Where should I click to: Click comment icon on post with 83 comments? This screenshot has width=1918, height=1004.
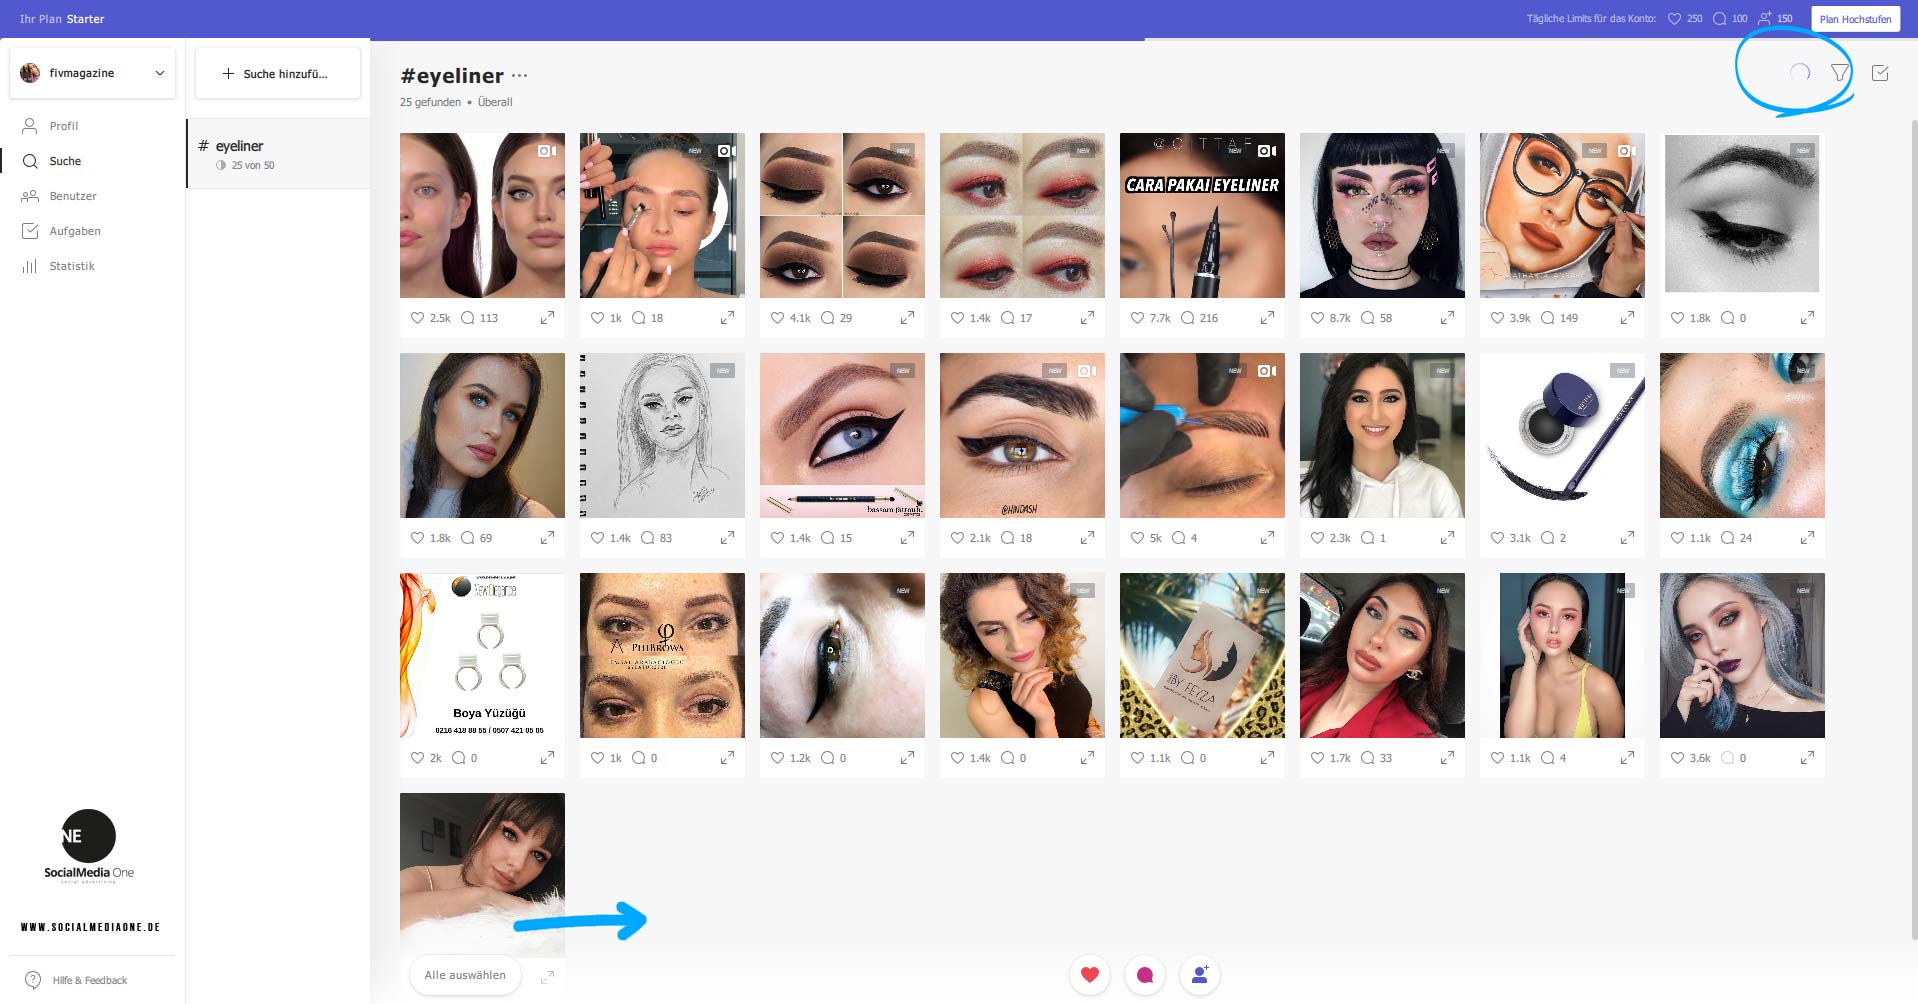(647, 538)
